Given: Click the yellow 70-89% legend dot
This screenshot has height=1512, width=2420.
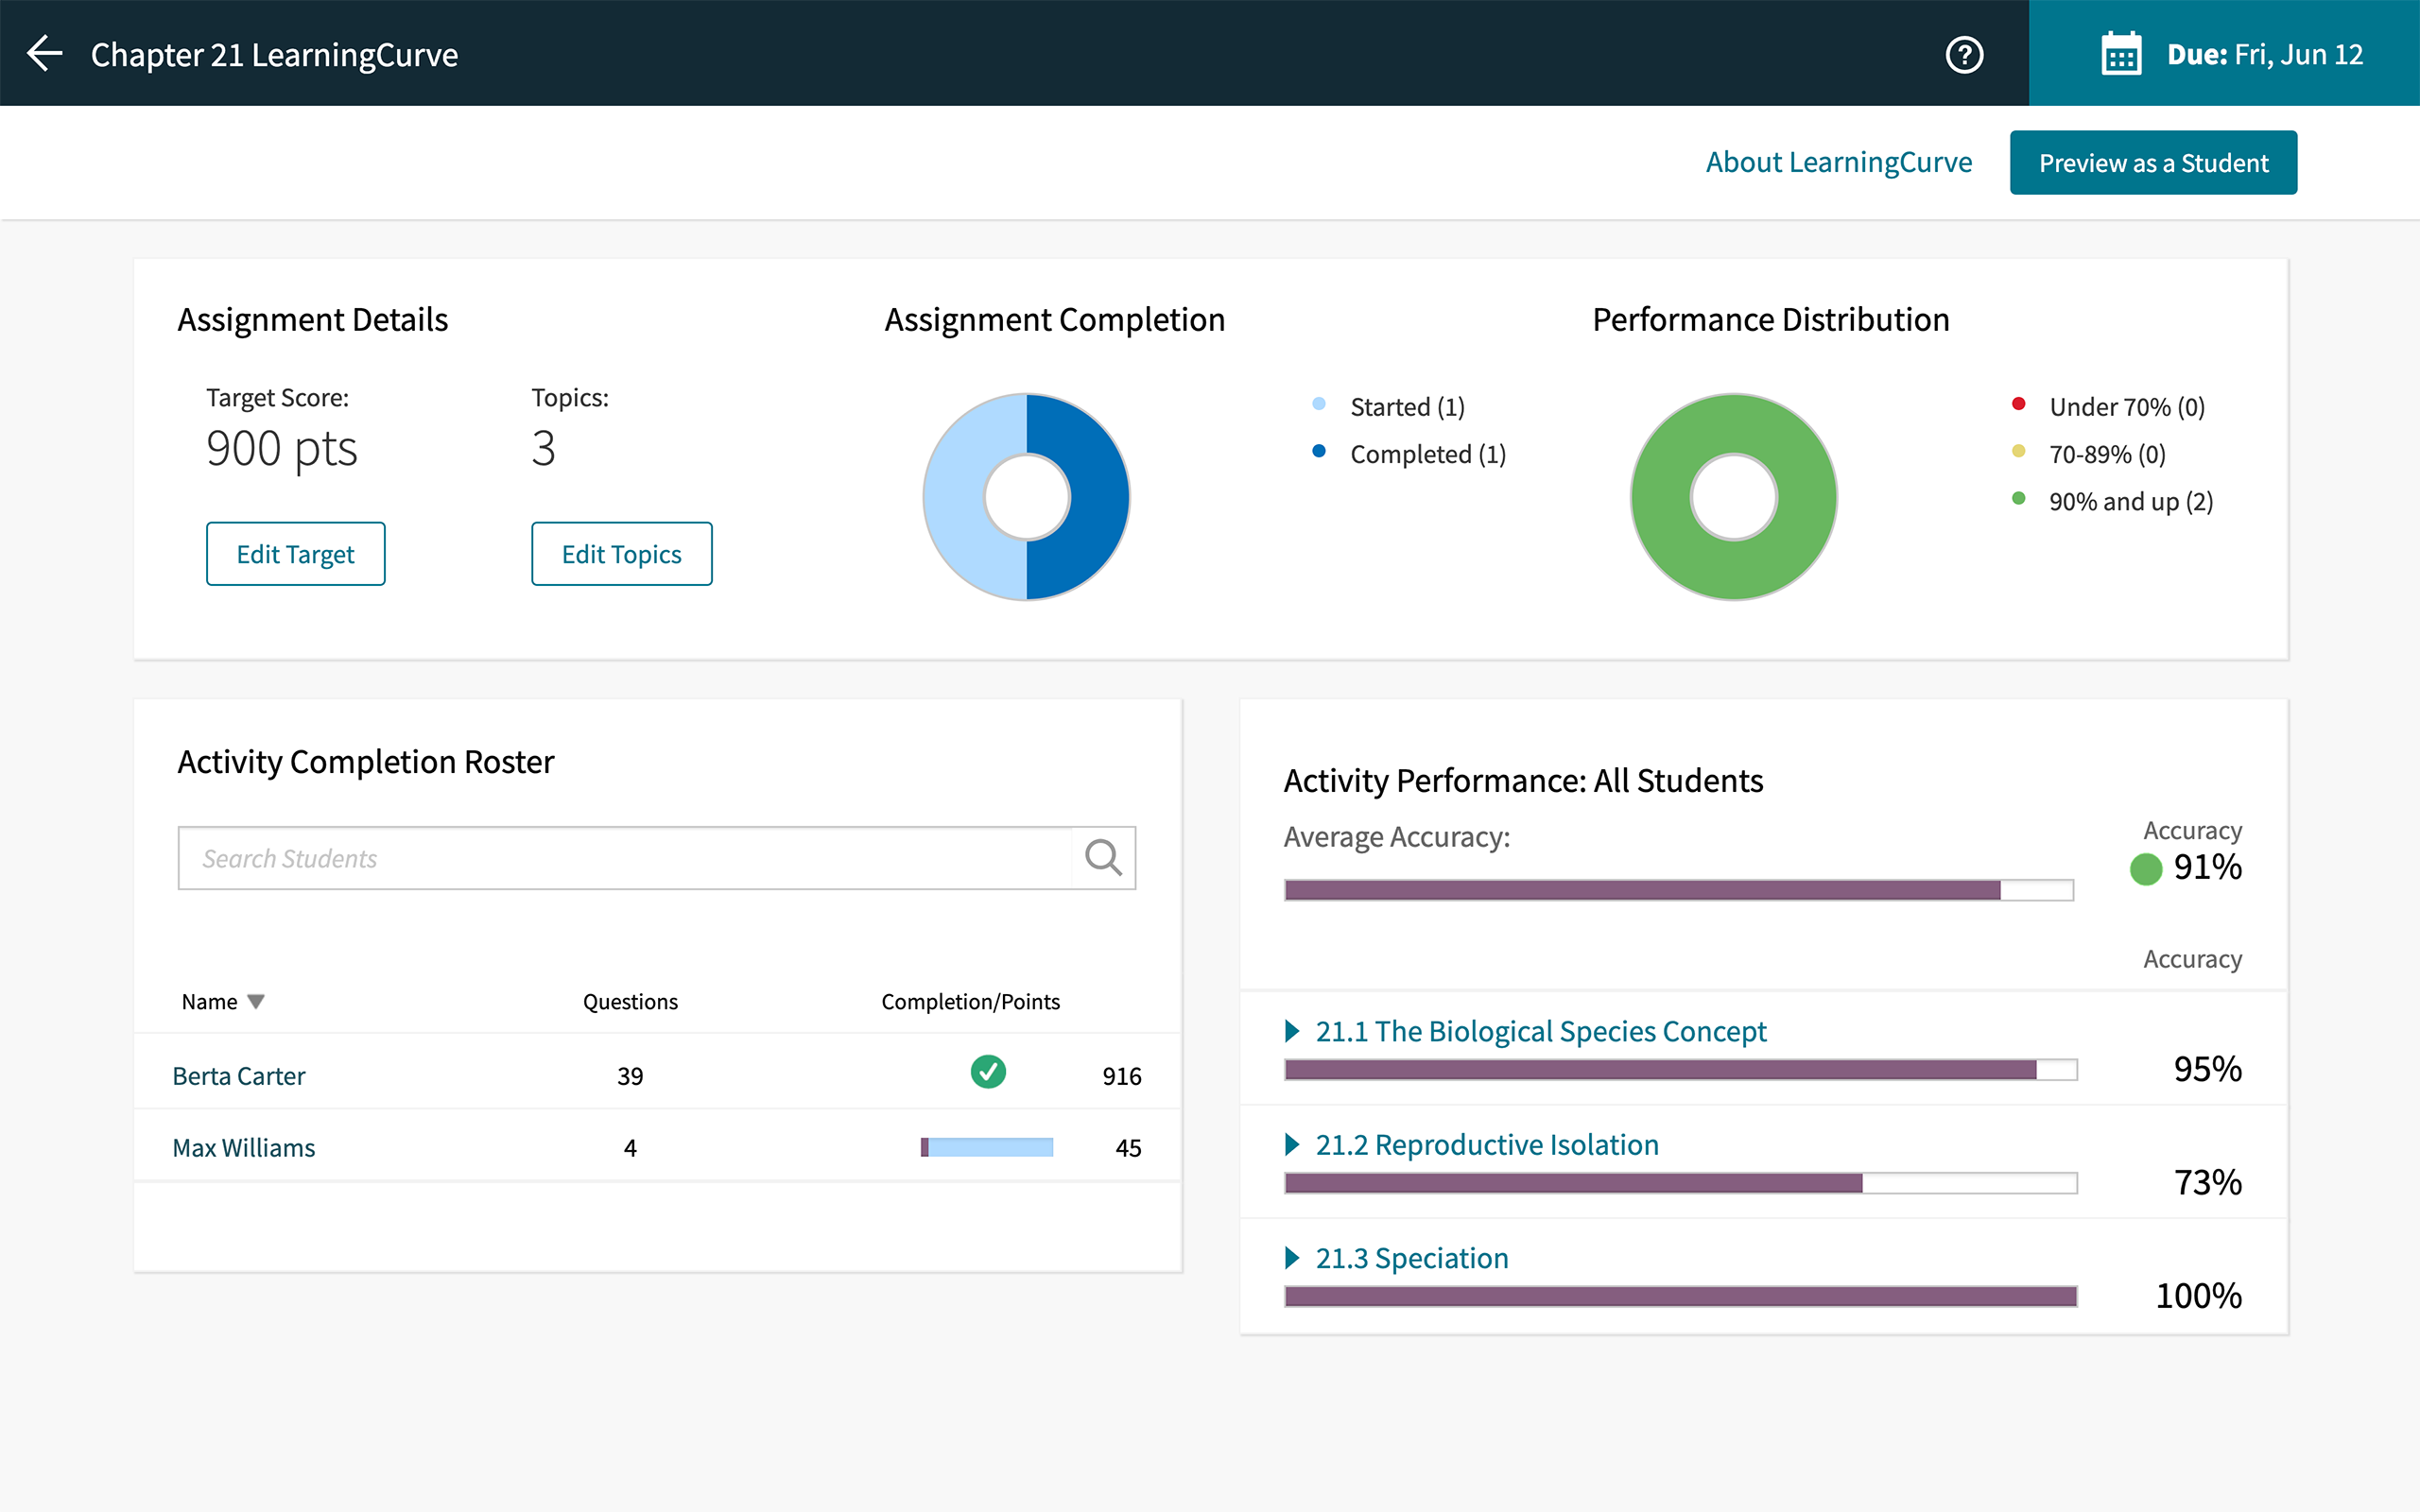Looking at the screenshot, I should pyautogui.click(x=2019, y=451).
